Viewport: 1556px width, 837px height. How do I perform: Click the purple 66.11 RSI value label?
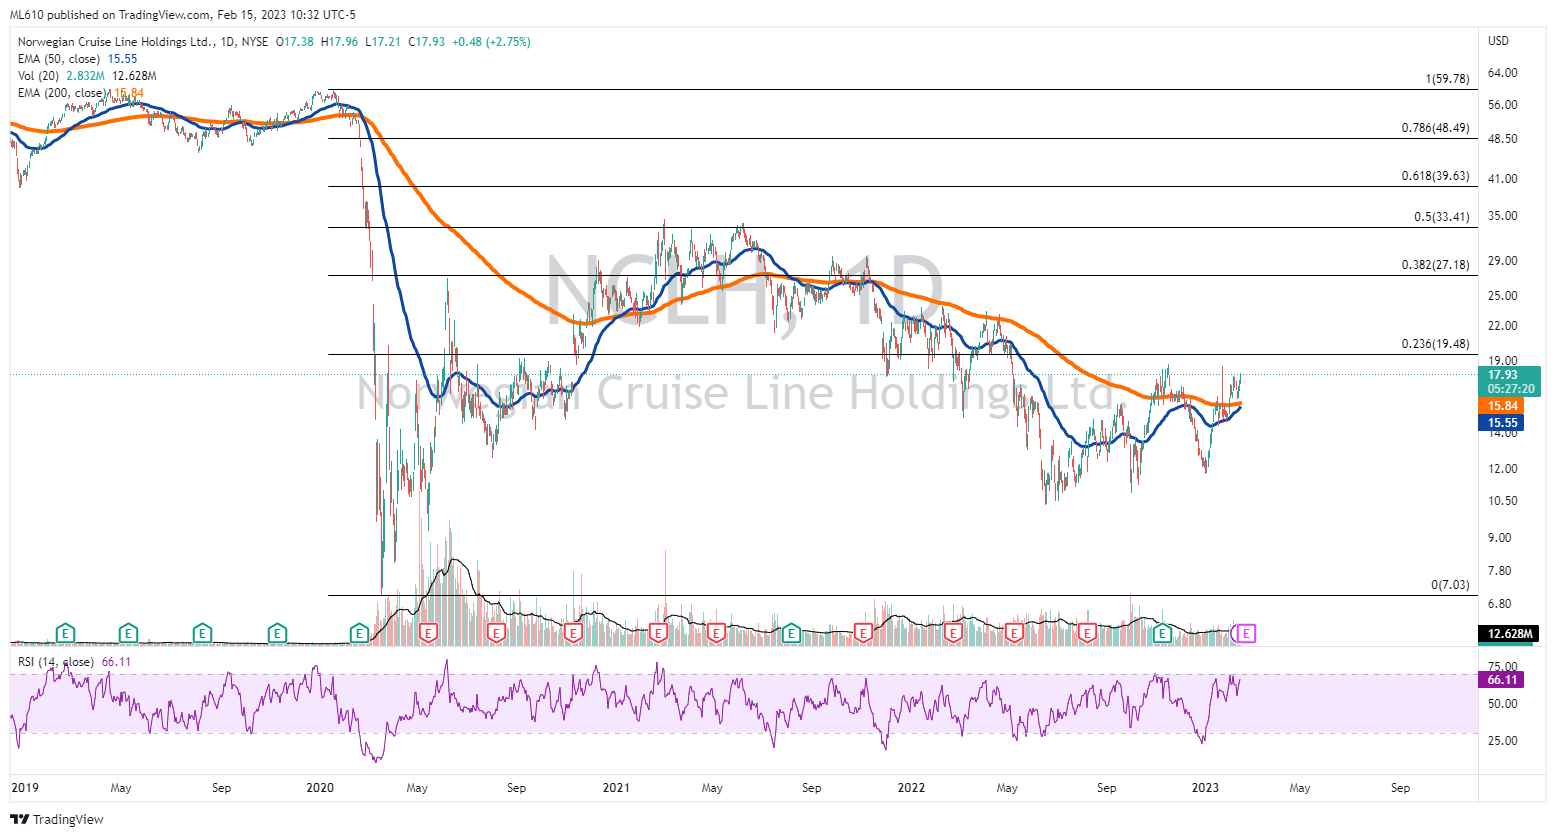[1502, 680]
